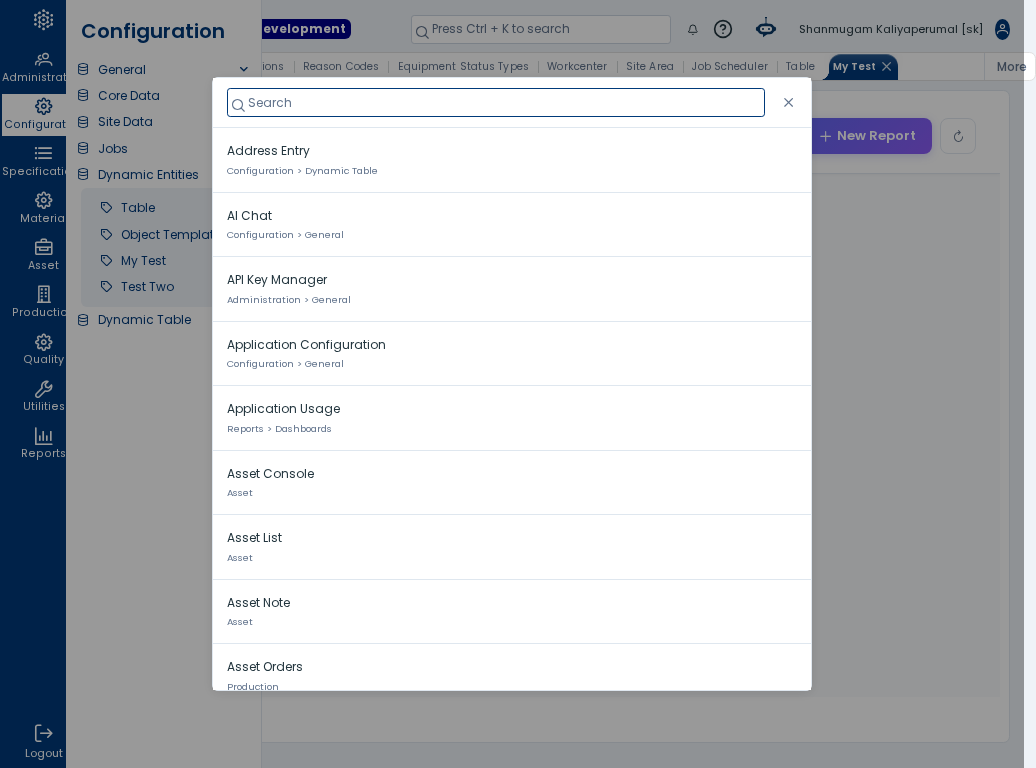Open the Material module icon
Screen dimensions: 1036x768
coord(44,200)
